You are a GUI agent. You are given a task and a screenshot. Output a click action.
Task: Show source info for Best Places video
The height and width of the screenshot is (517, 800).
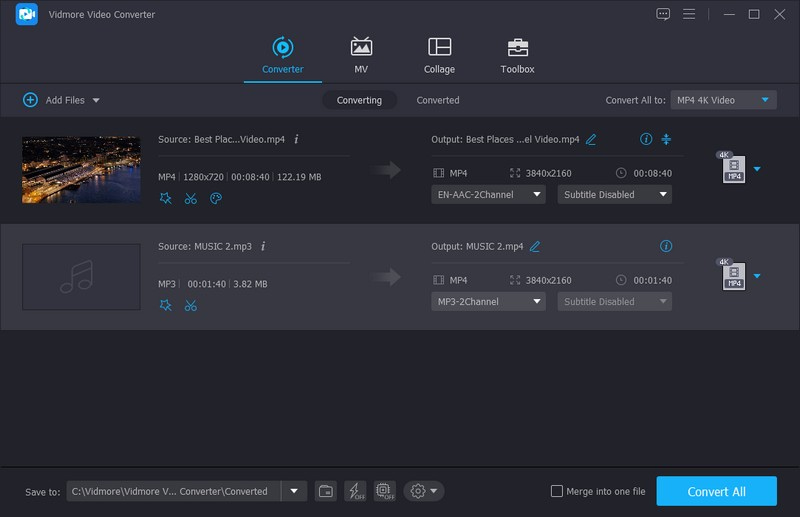point(296,139)
